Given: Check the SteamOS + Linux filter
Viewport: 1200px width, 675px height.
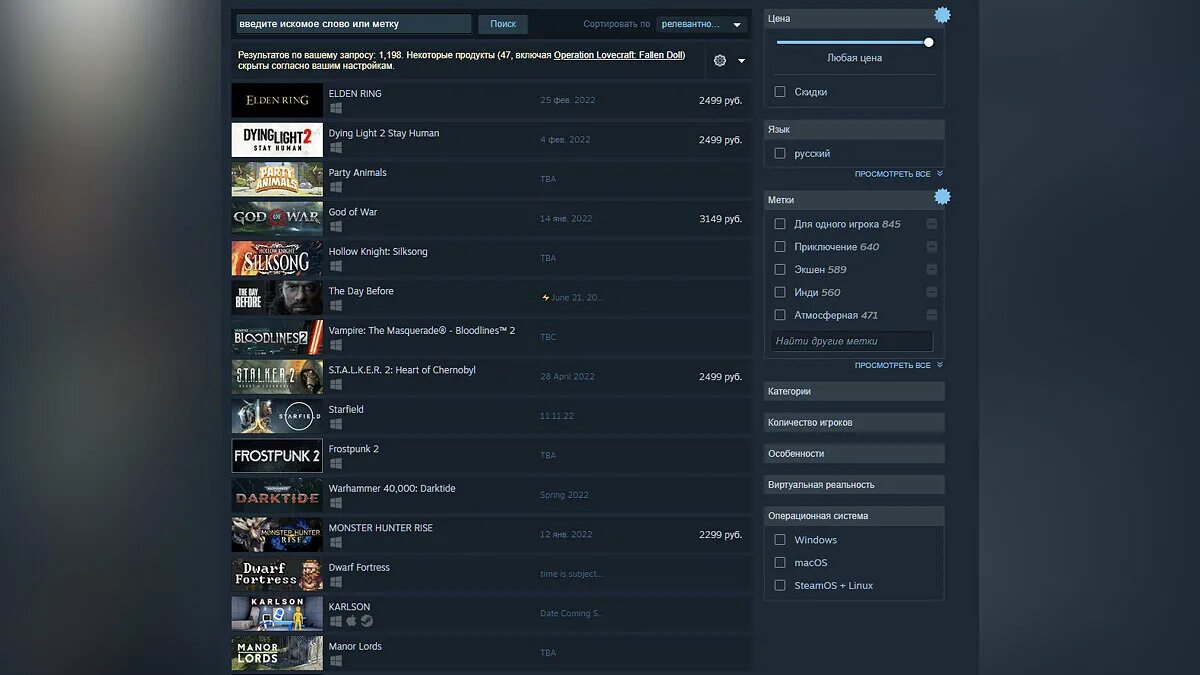Looking at the screenshot, I should point(780,586).
